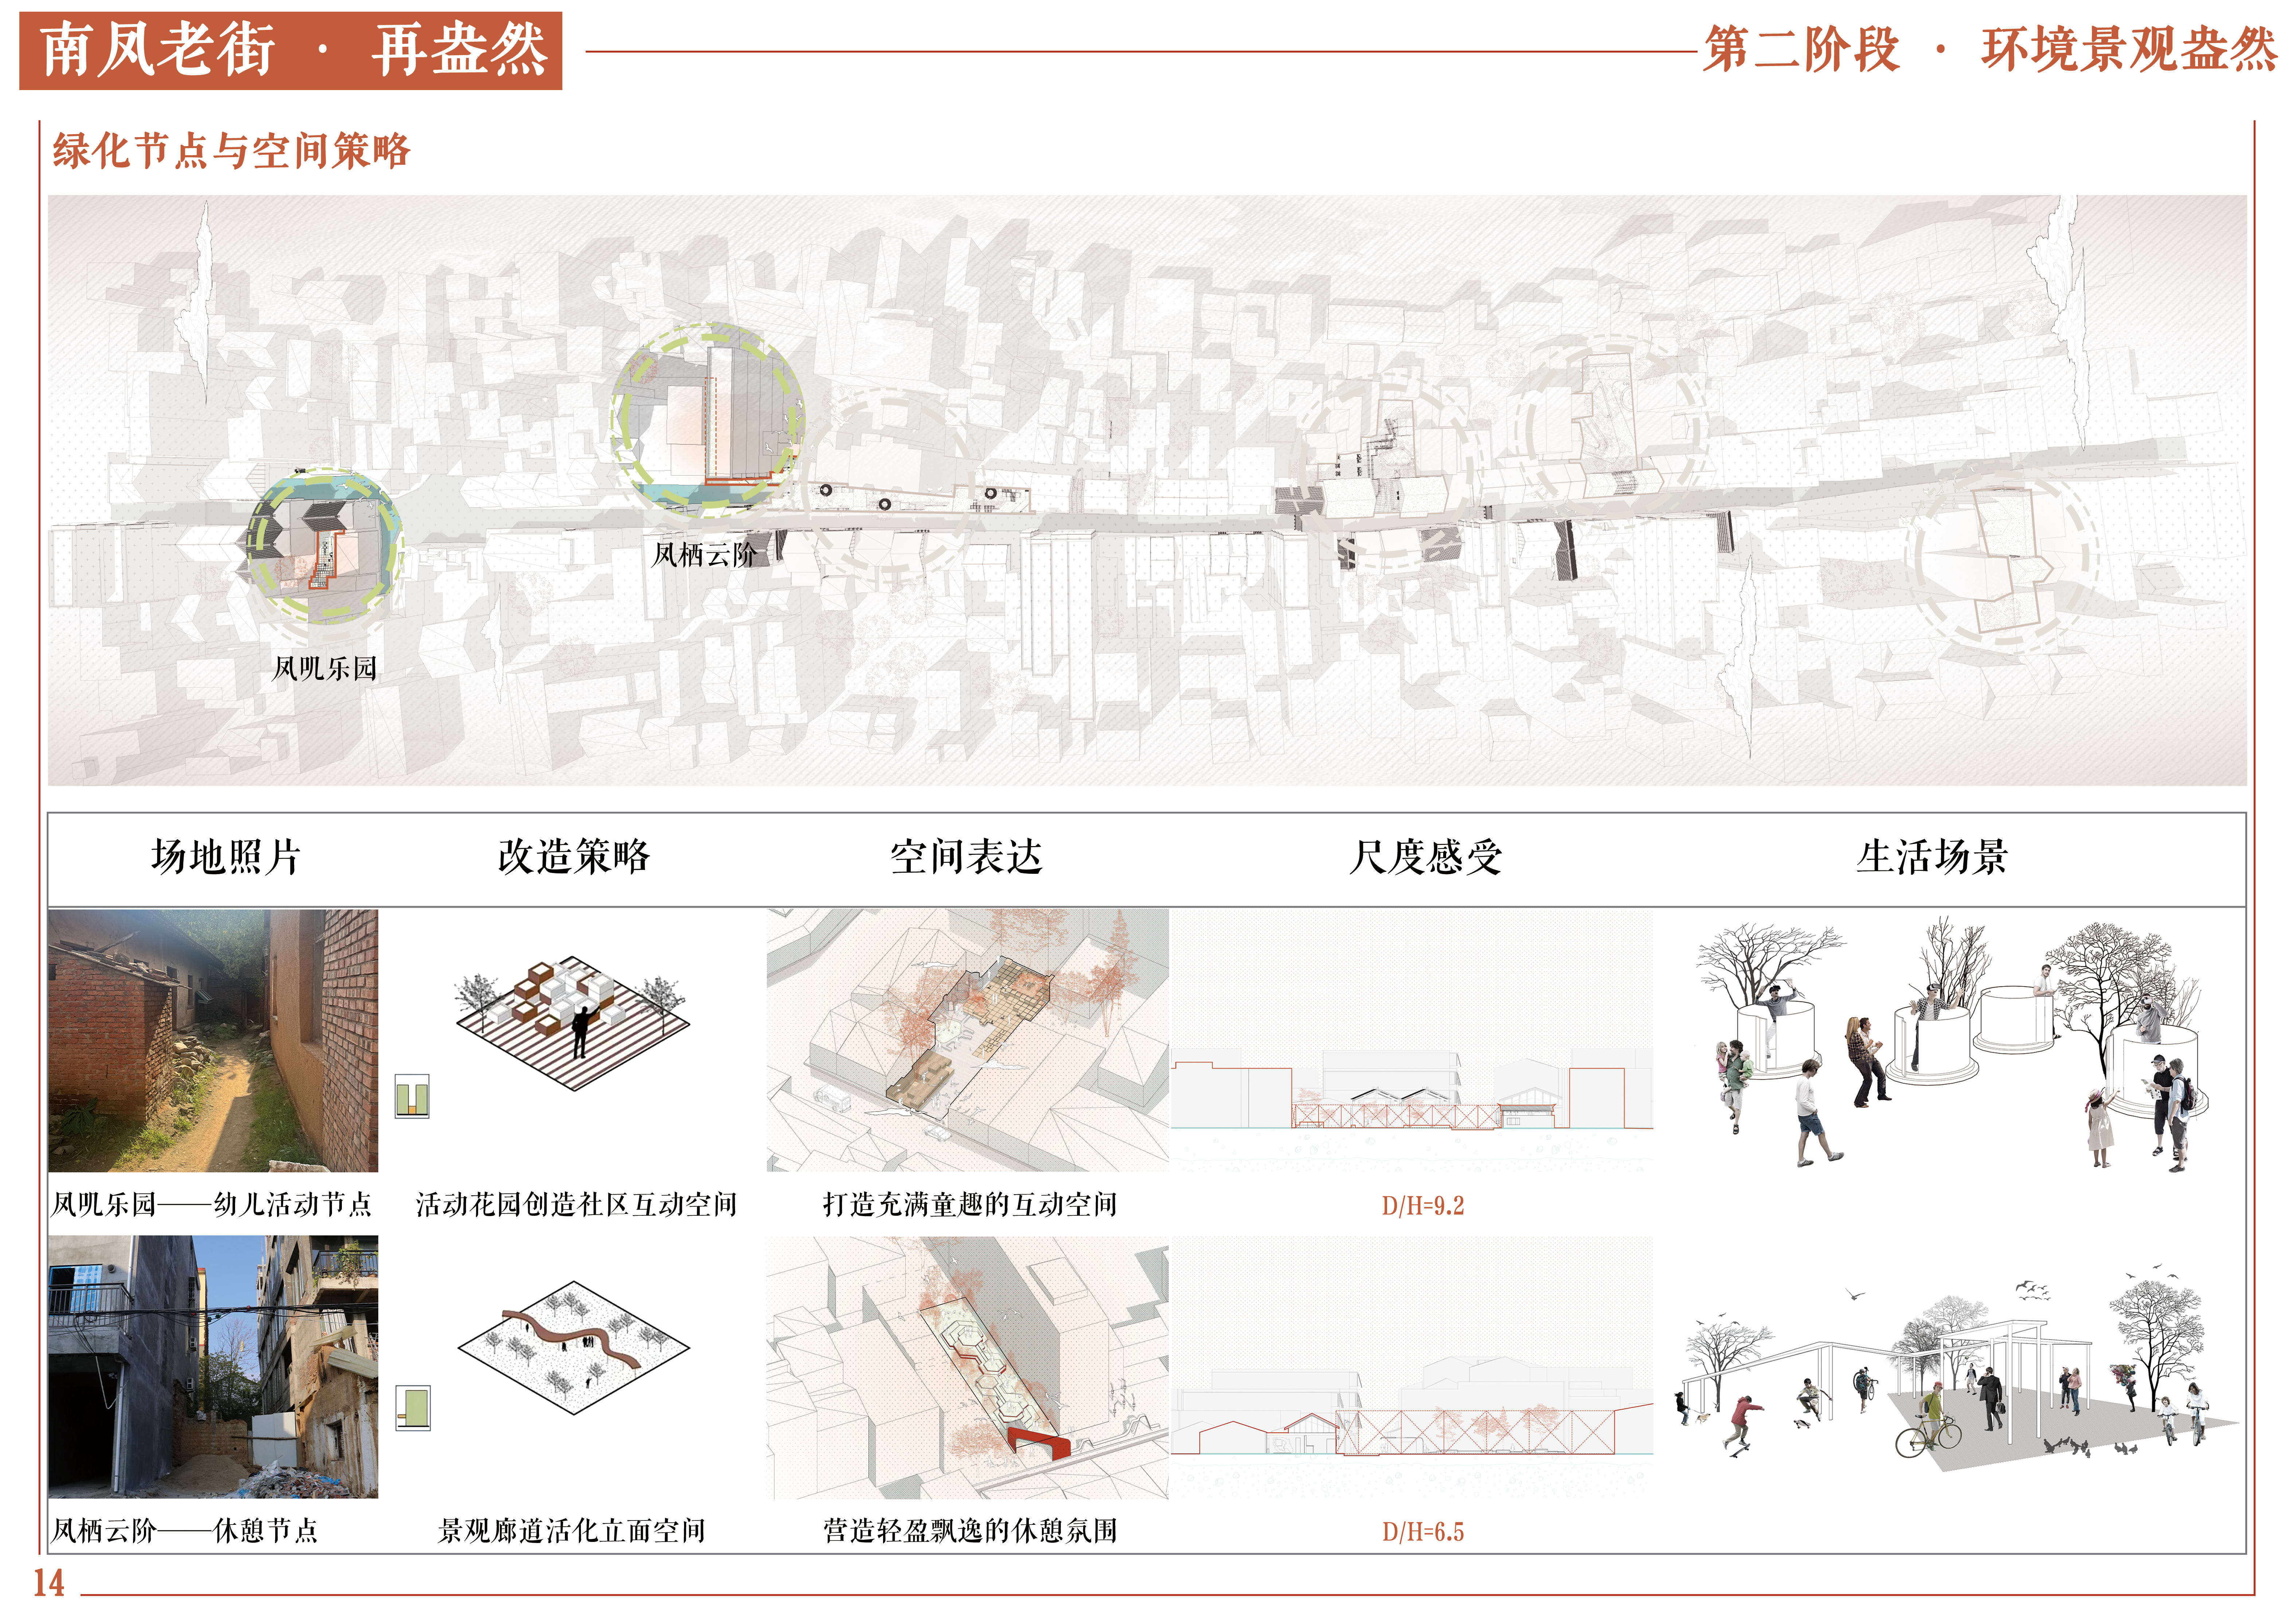Click the 第二阶段 · 环境景观盎然 heading

[1990, 49]
